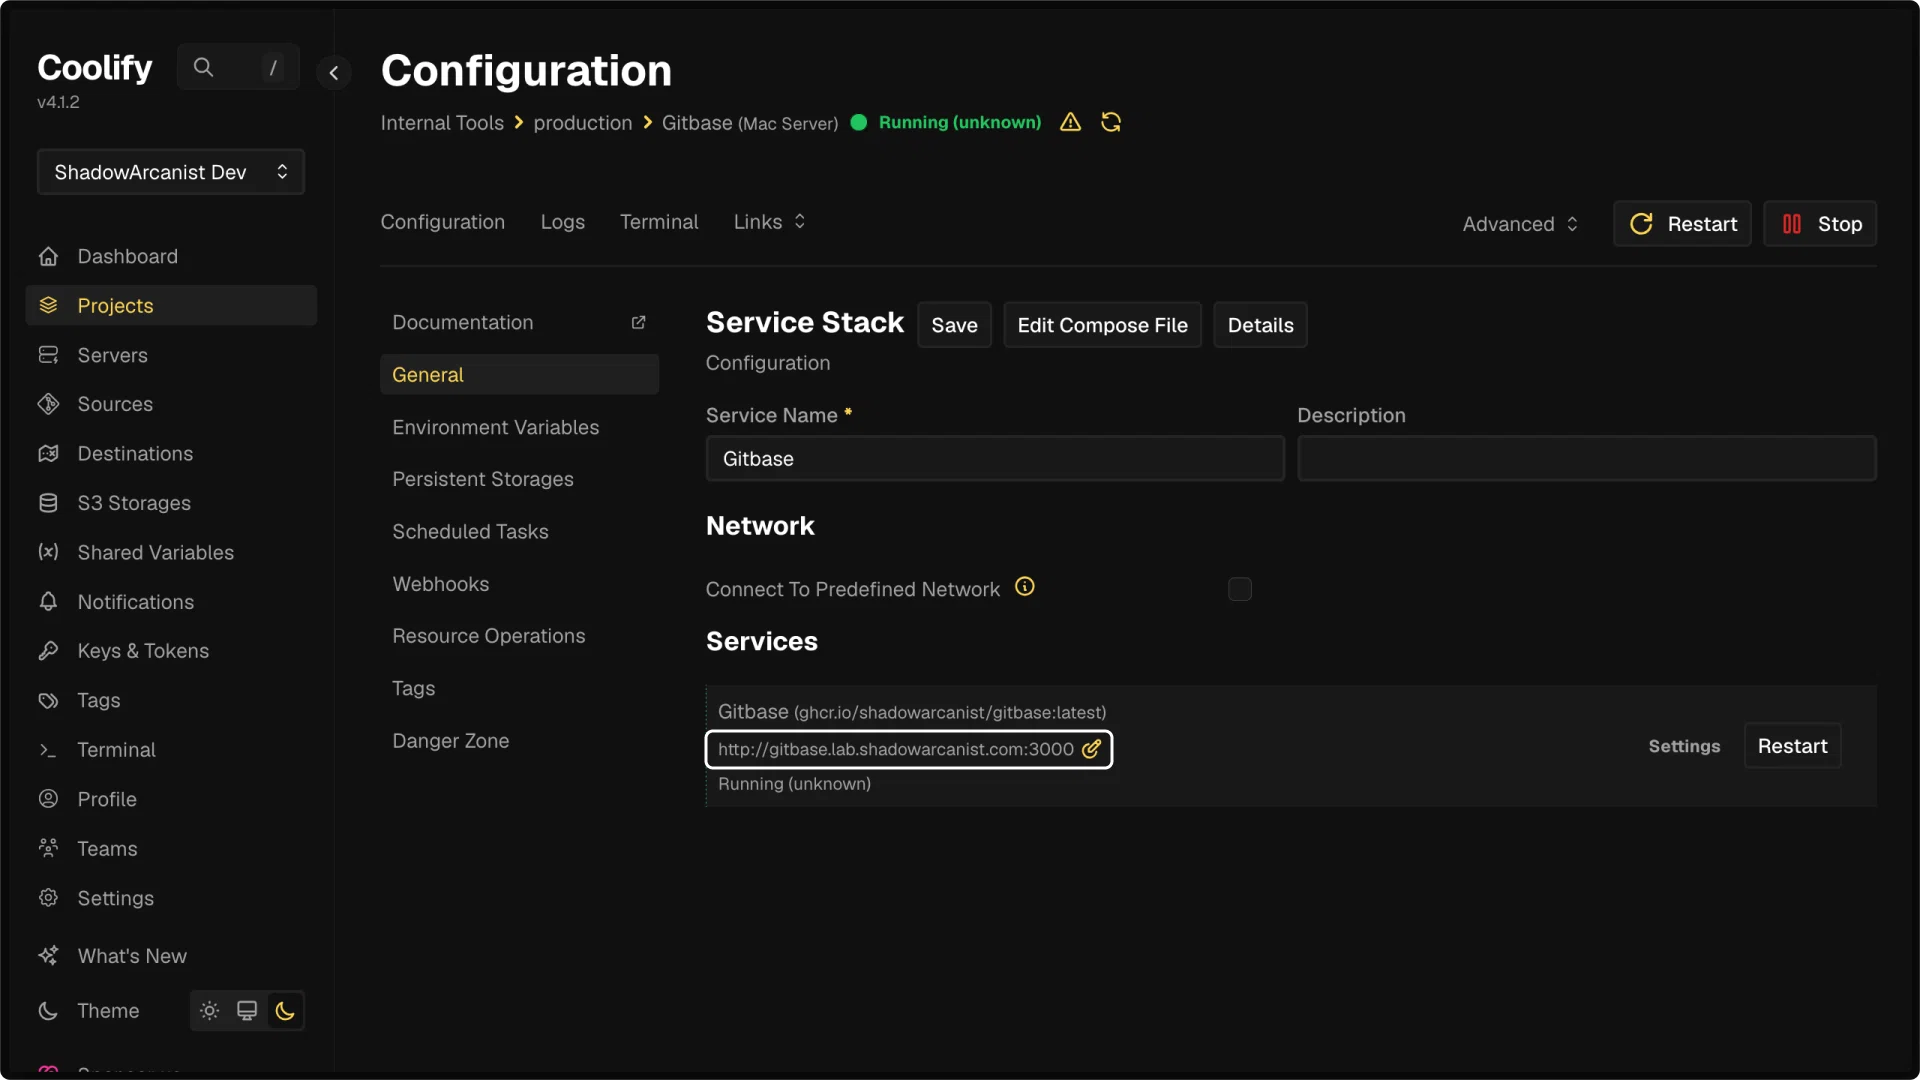Focus the Description input field
This screenshot has width=1920, height=1080.
point(1586,459)
